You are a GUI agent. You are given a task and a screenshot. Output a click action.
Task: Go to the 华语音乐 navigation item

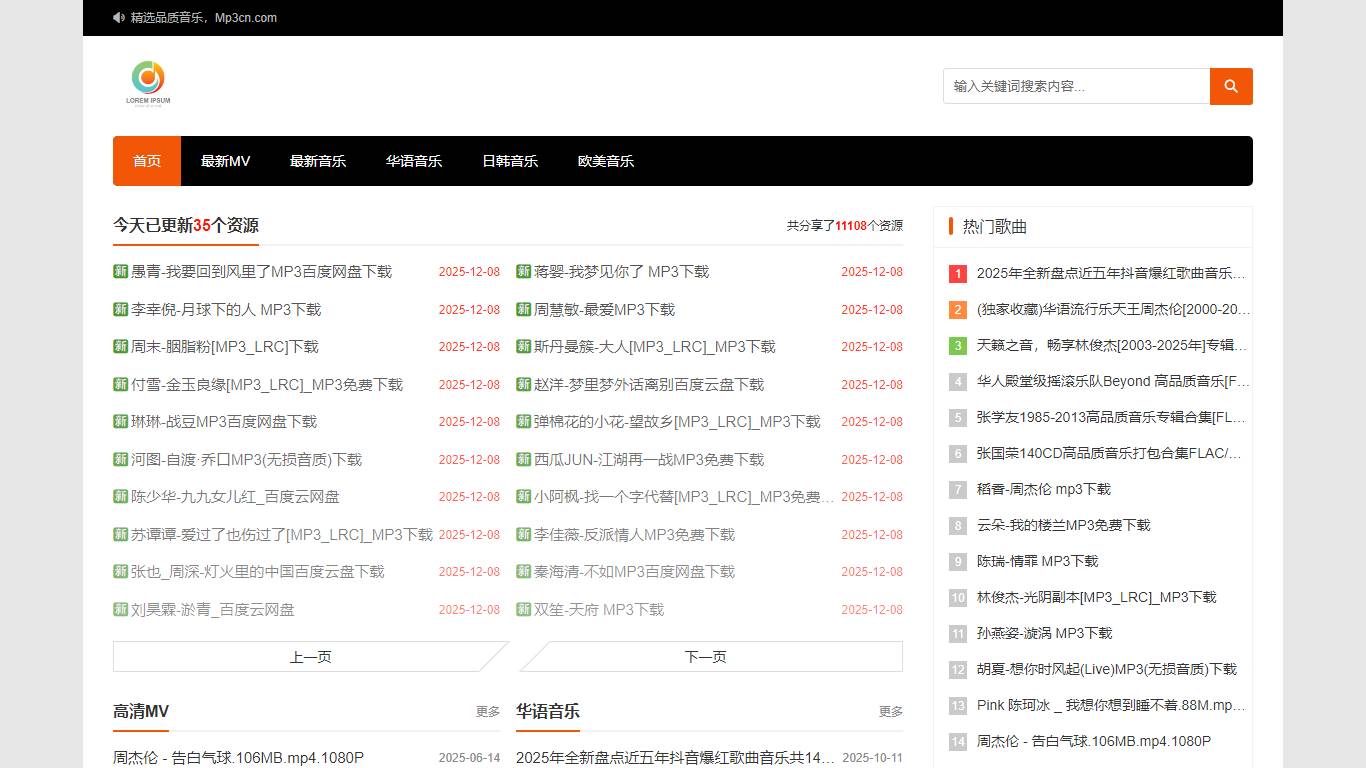[x=414, y=161]
